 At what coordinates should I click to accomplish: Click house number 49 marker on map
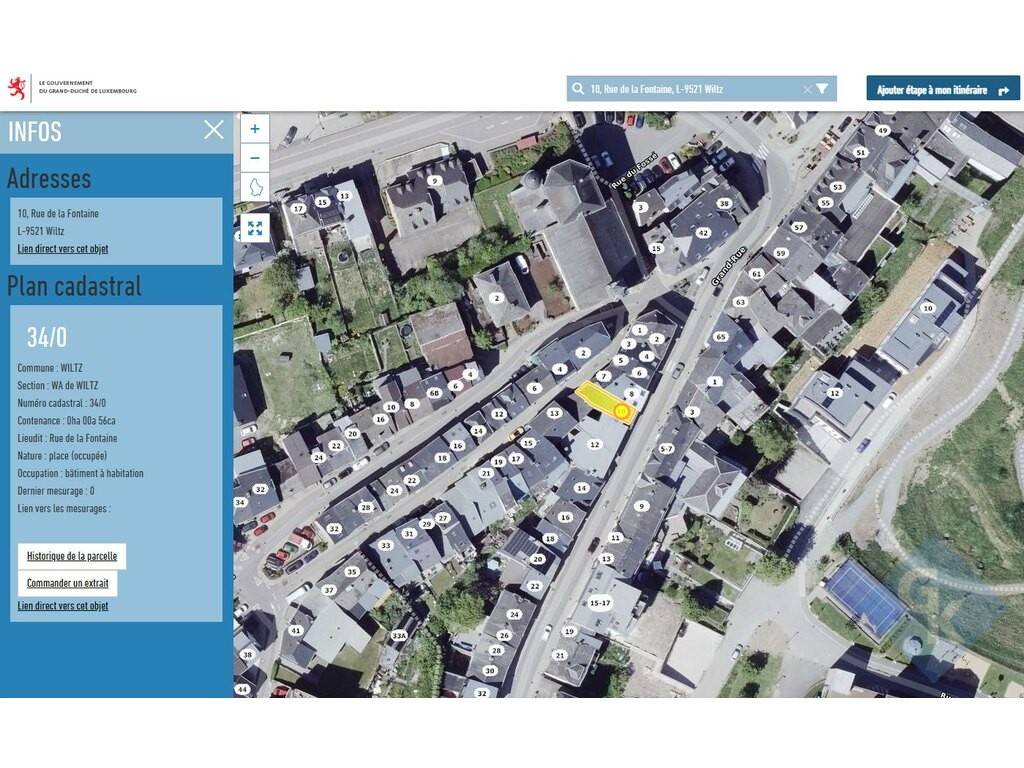pos(882,131)
